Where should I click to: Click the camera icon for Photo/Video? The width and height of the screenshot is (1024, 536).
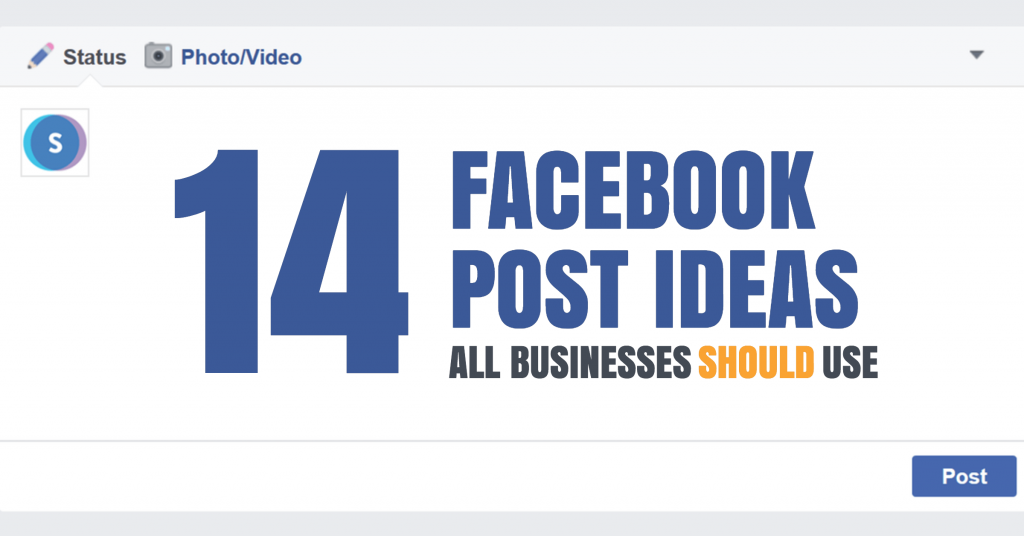158,55
